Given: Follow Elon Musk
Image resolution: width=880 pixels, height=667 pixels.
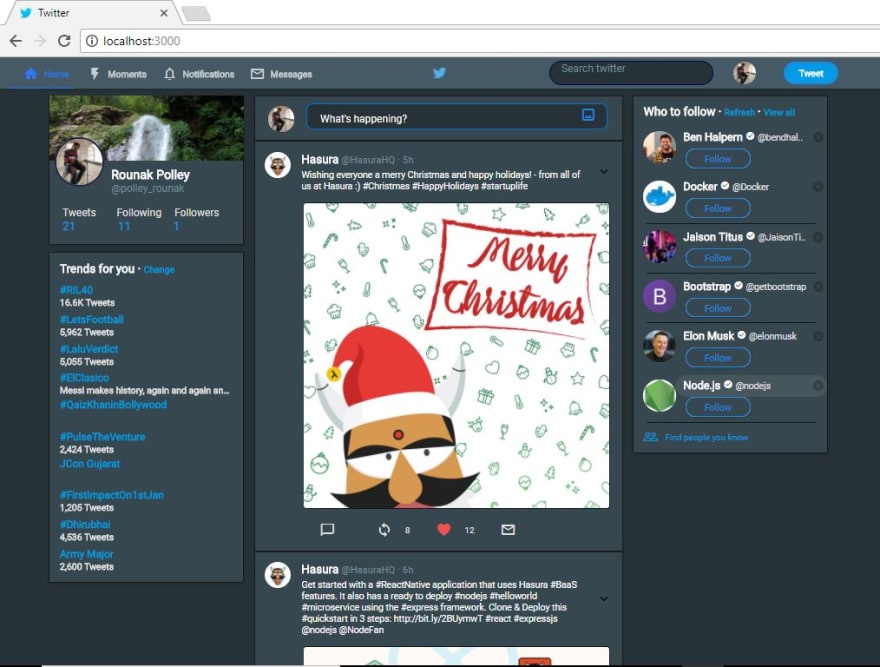Looking at the screenshot, I should [718, 358].
